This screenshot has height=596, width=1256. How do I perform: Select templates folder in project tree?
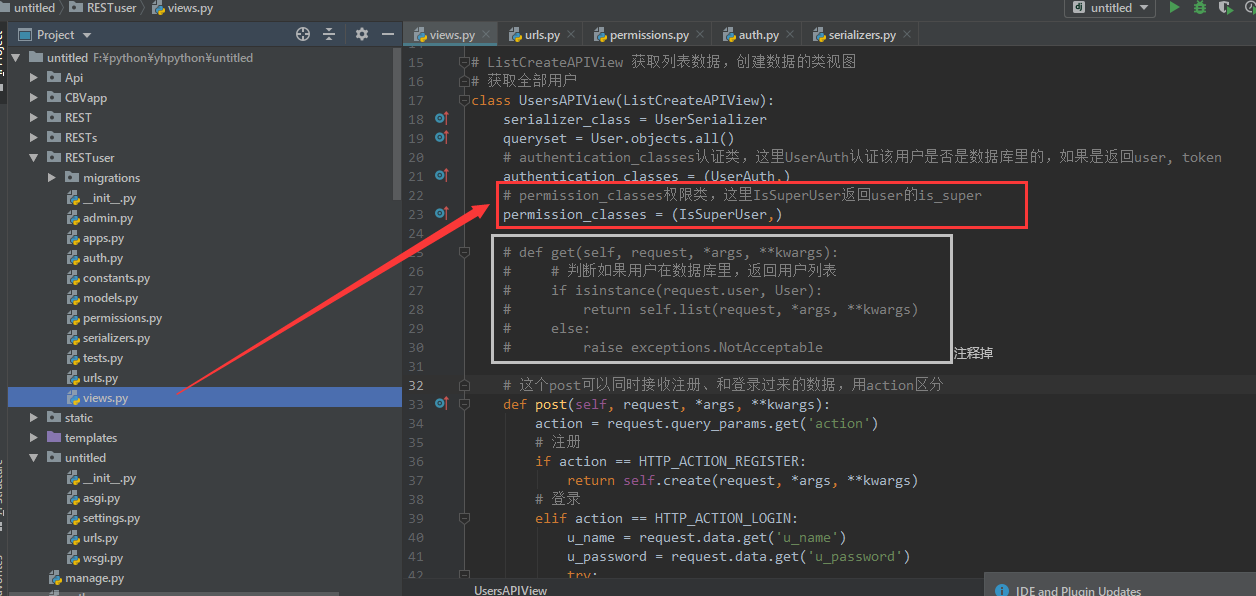tap(91, 438)
